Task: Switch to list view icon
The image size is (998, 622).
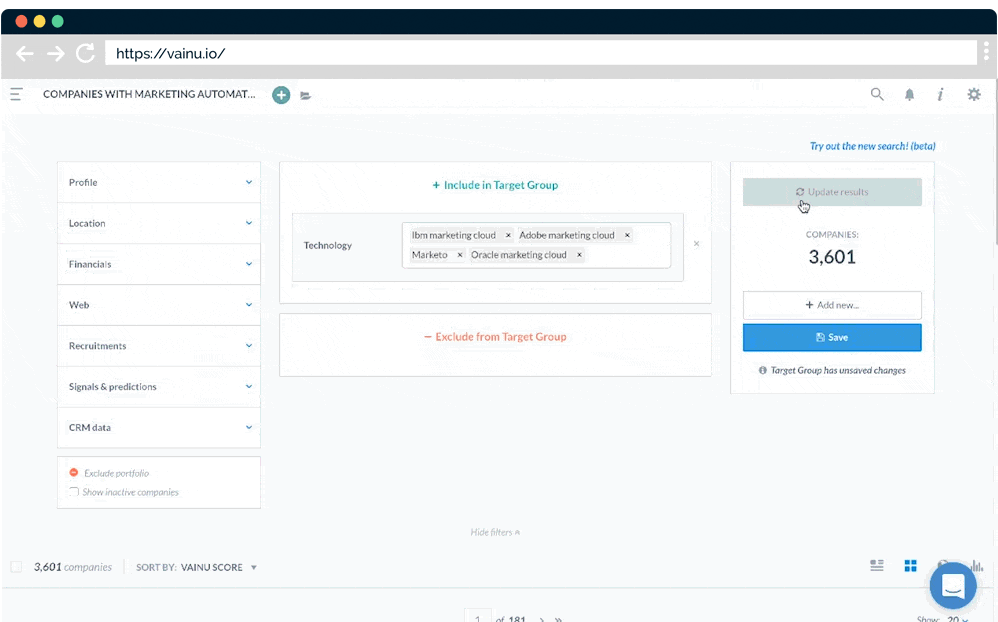Action: [877, 566]
